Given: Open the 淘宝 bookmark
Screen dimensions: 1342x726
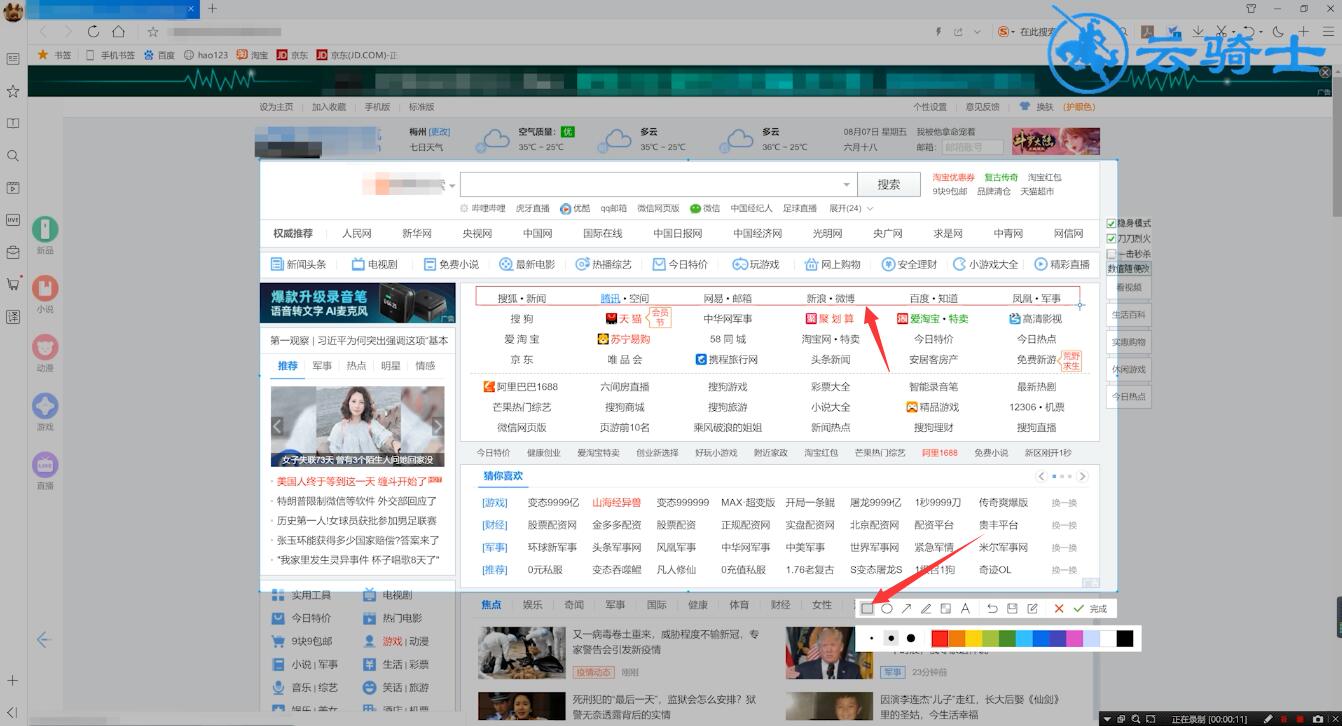Looking at the screenshot, I should [x=252, y=55].
